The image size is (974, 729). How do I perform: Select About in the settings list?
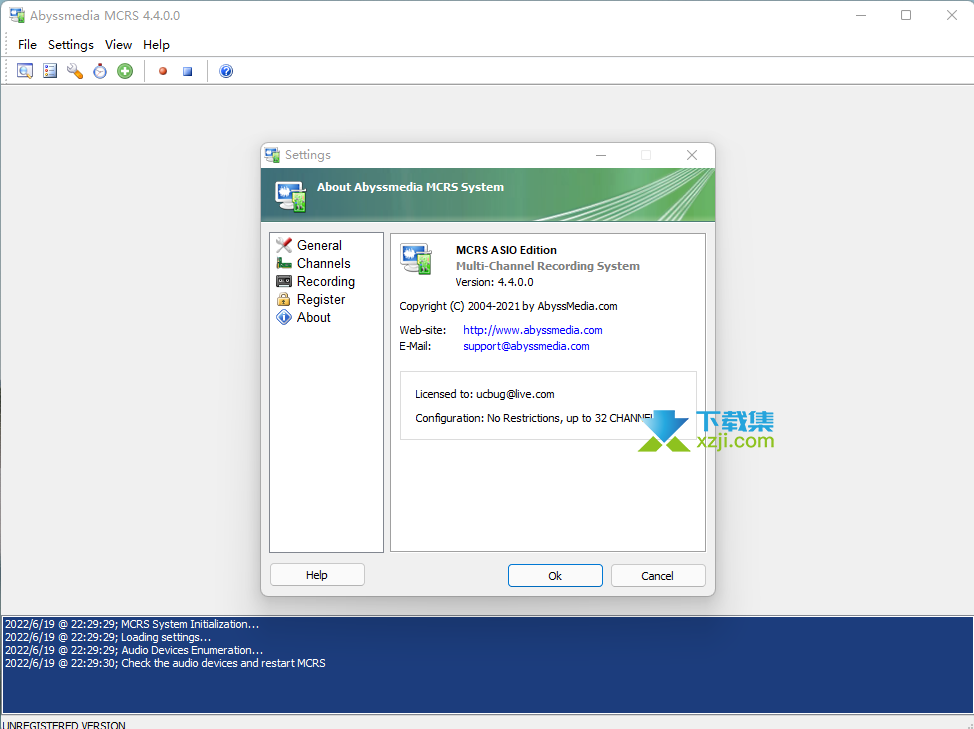(314, 317)
